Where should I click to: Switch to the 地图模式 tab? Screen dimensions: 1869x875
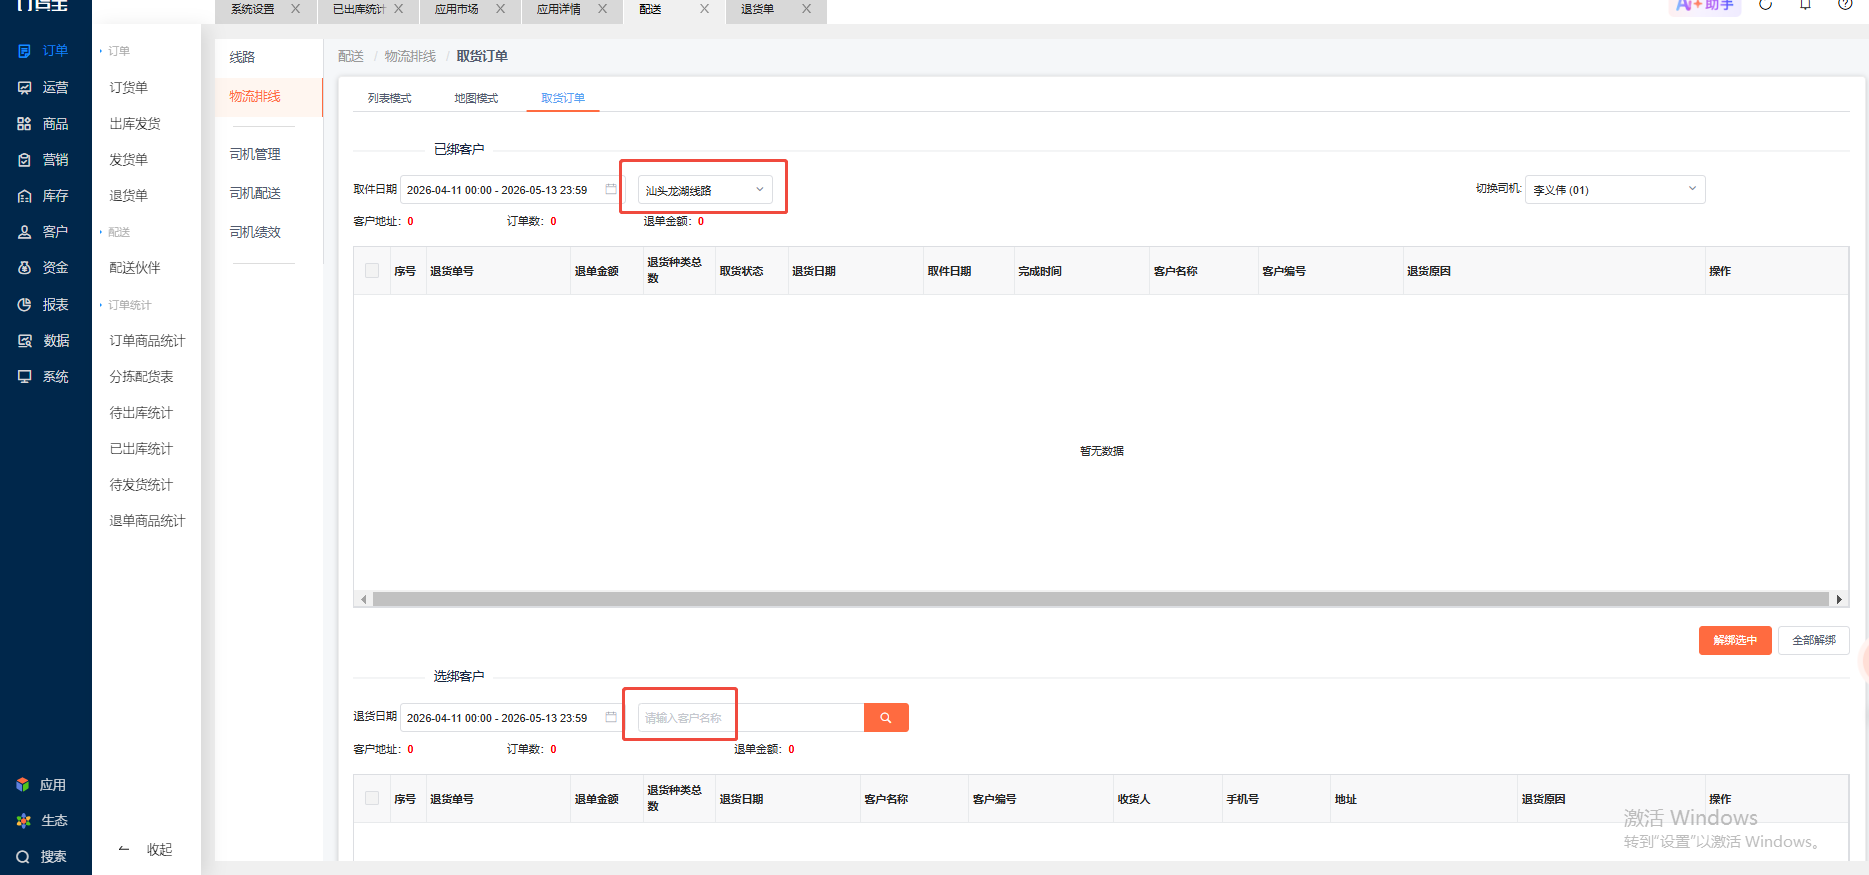click(x=476, y=98)
